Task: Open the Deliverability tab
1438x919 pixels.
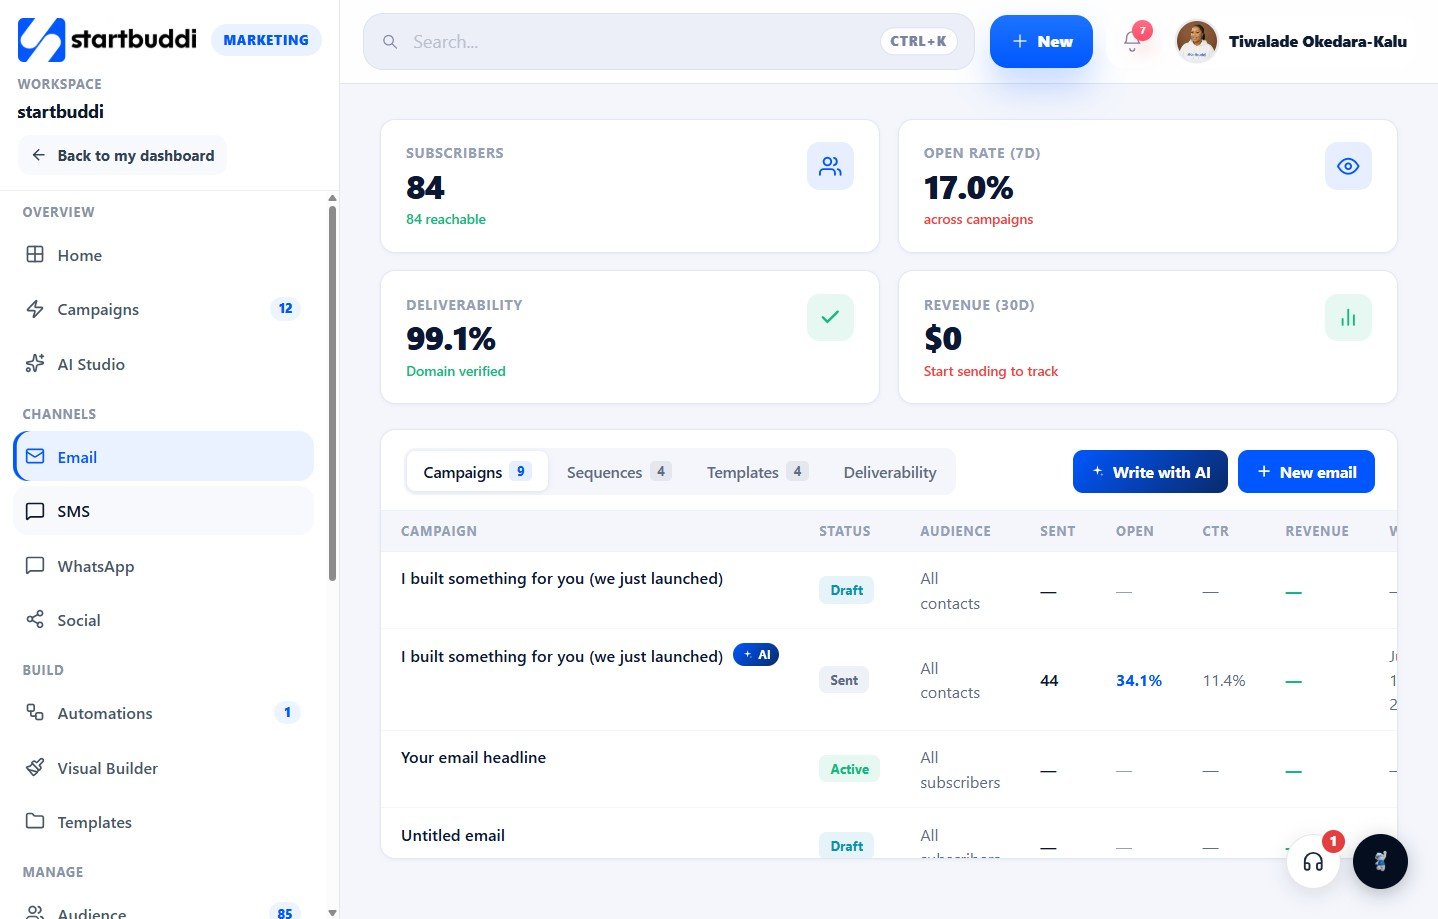Action: pyautogui.click(x=890, y=472)
